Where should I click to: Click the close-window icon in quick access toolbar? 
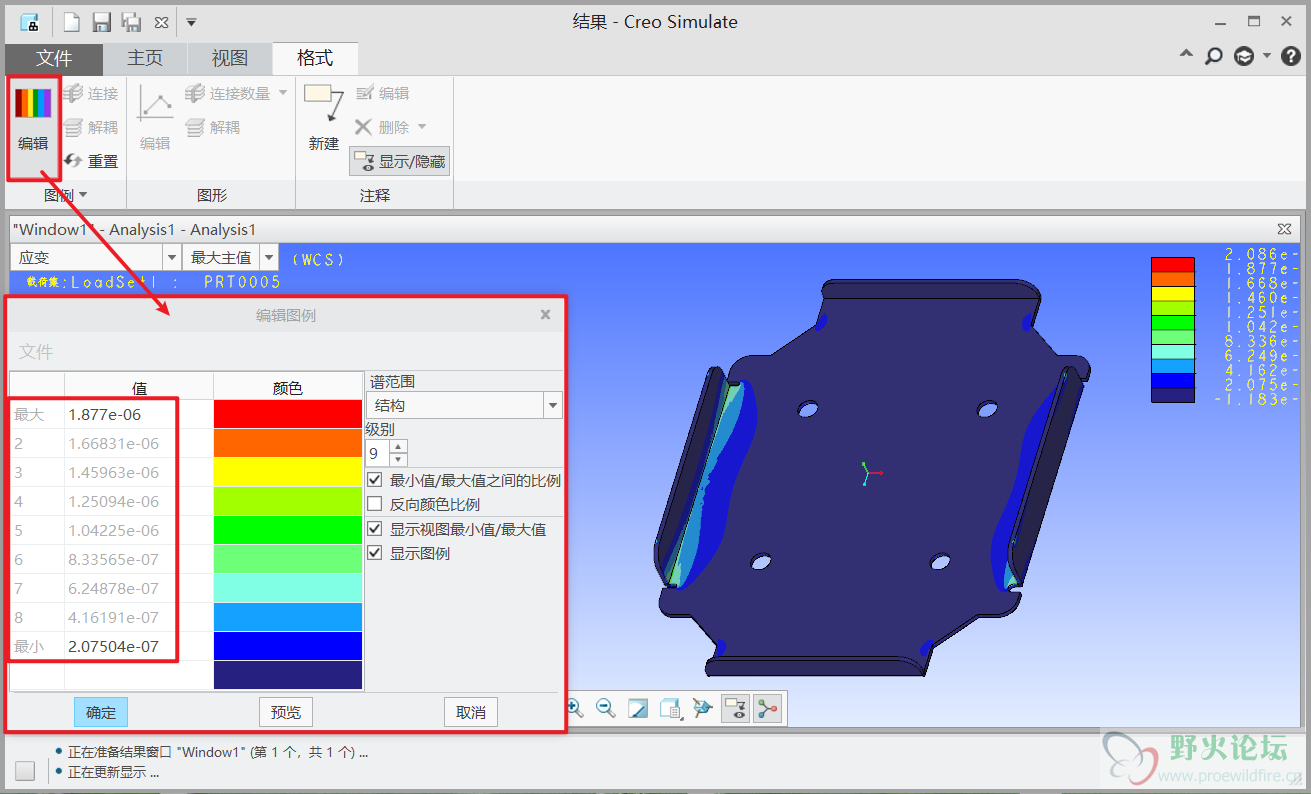[161, 22]
